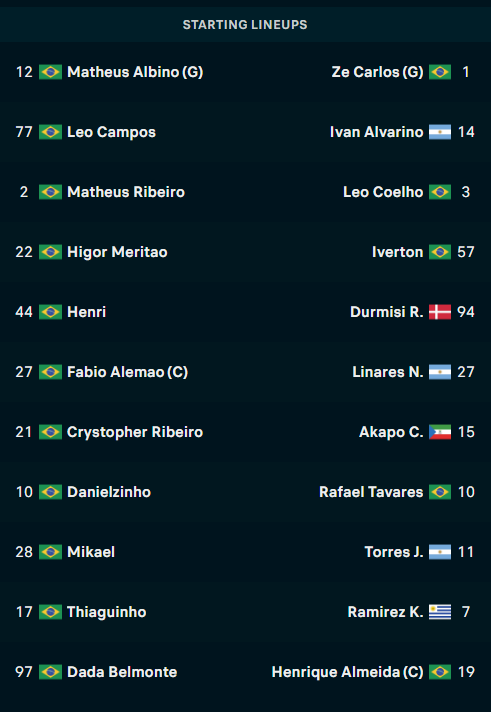Click the Starting Lineups header
This screenshot has height=712, width=491.
pyautogui.click(x=245, y=25)
